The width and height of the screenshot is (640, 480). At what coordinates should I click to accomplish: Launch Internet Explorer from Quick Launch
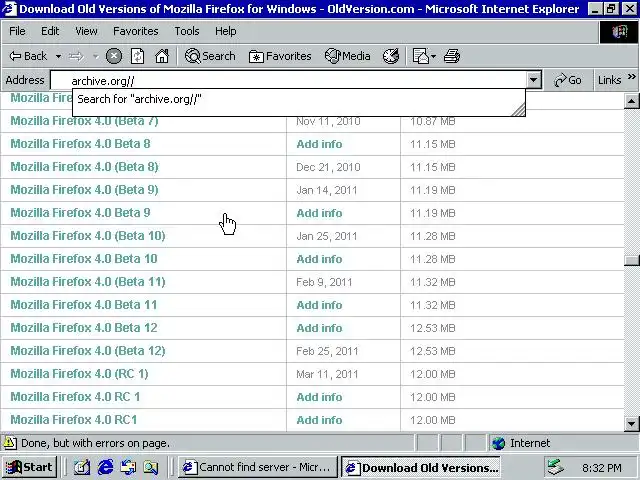coord(105,467)
